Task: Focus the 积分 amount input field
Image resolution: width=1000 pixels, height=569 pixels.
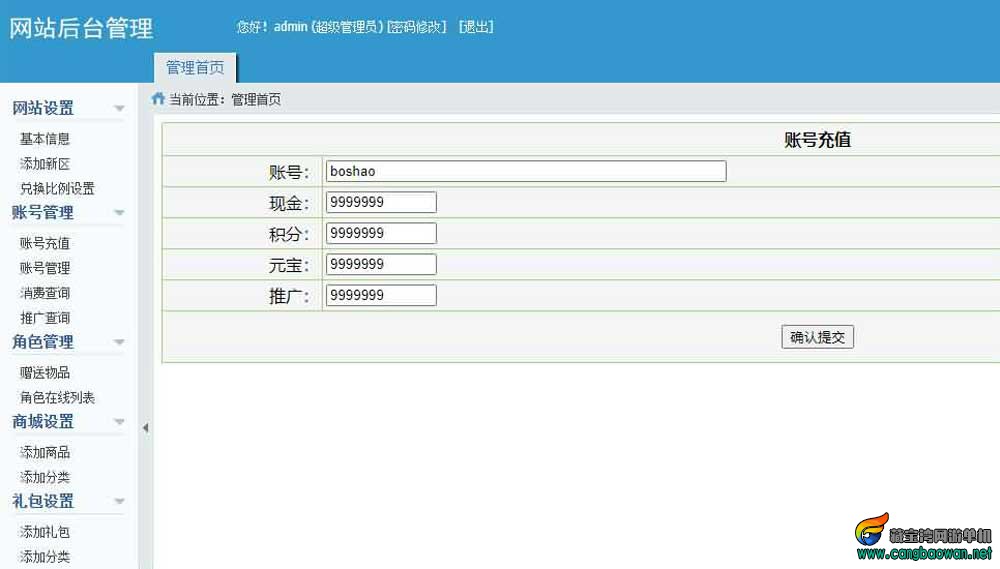Action: [381, 233]
